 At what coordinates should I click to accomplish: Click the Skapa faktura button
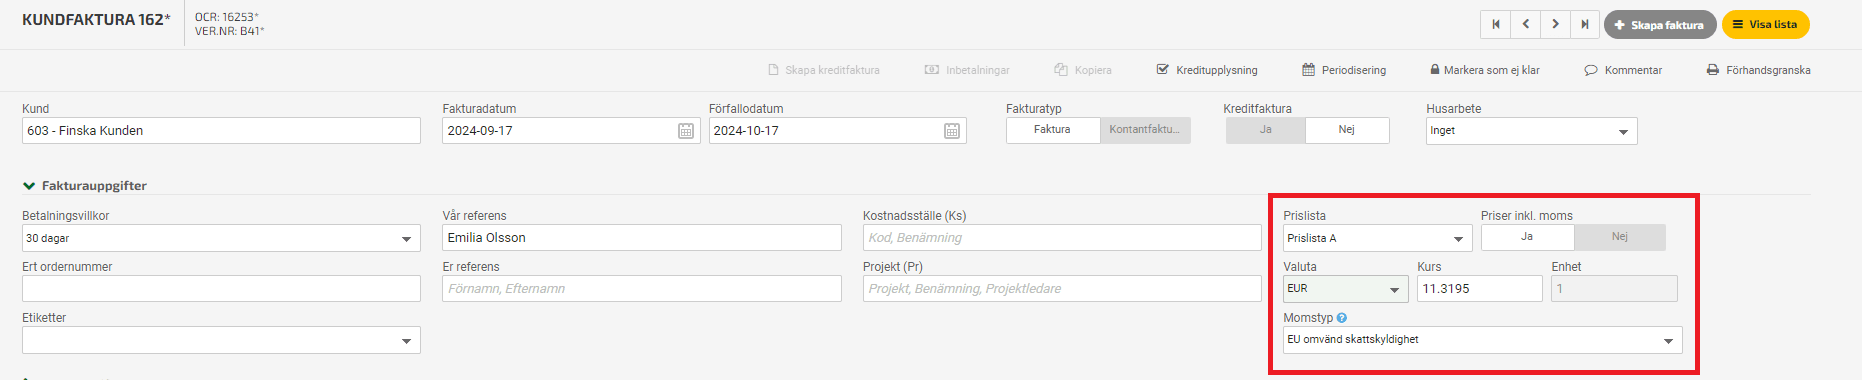pos(1660,24)
